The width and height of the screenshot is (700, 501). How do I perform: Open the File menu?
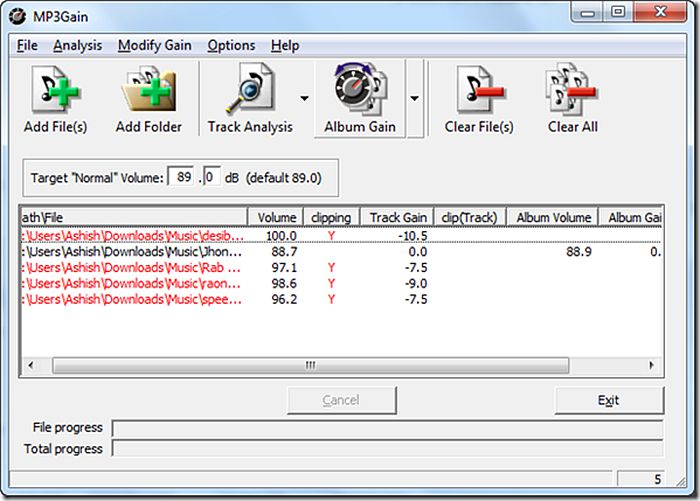(27, 46)
